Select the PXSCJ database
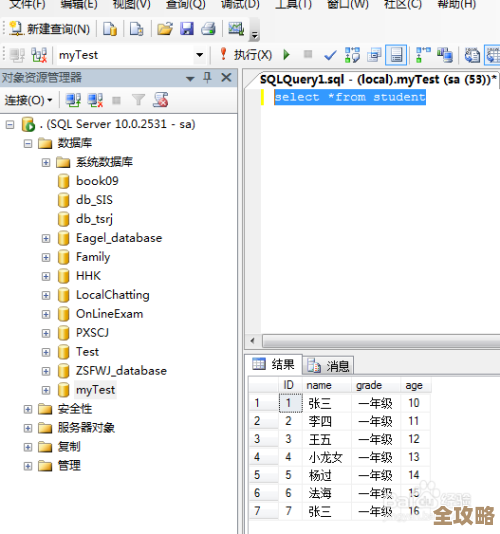This screenshot has height=534, width=500. click(92, 333)
